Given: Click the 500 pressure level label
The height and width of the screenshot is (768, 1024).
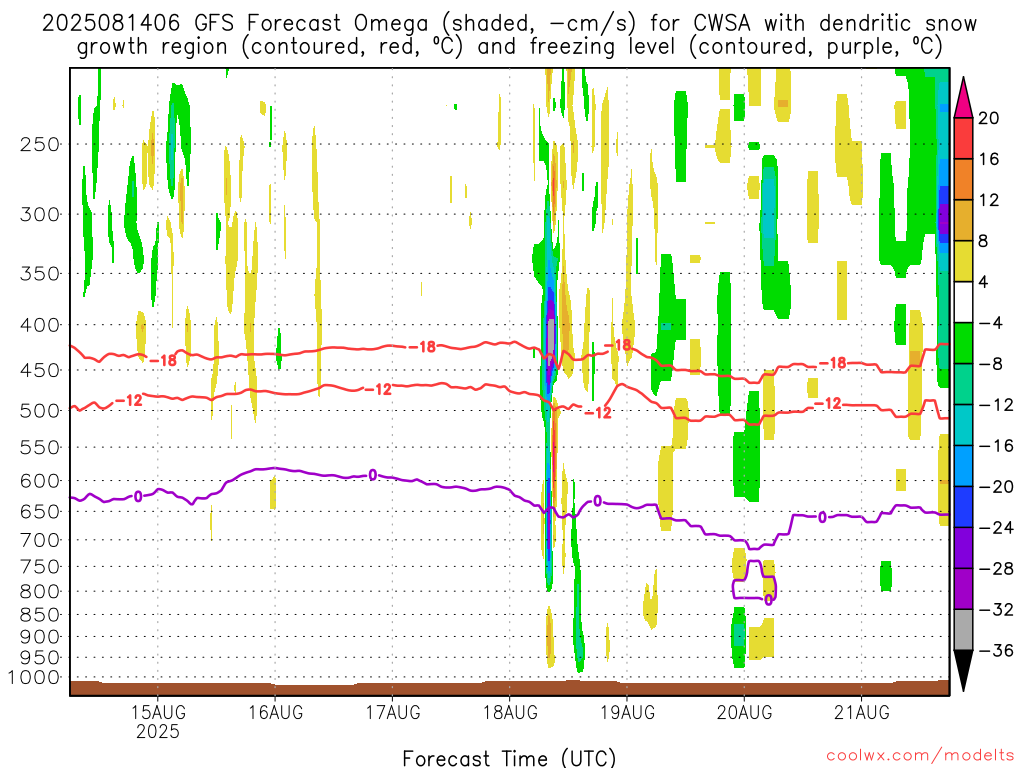Looking at the screenshot, I should [x=40, y=411].
